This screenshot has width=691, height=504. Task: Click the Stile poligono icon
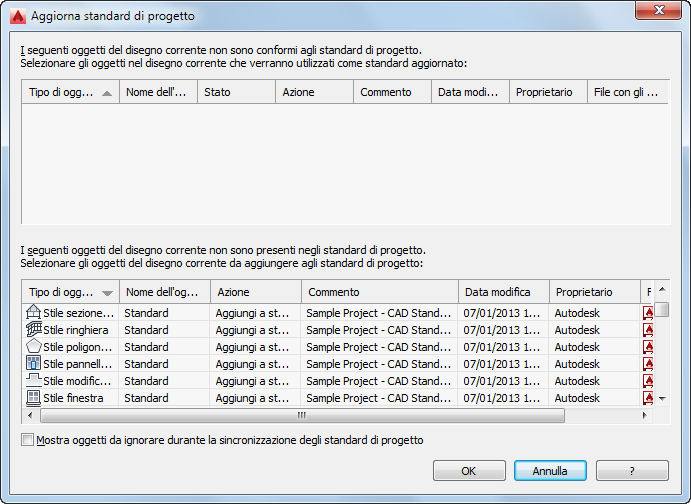(x=33, y=347)
